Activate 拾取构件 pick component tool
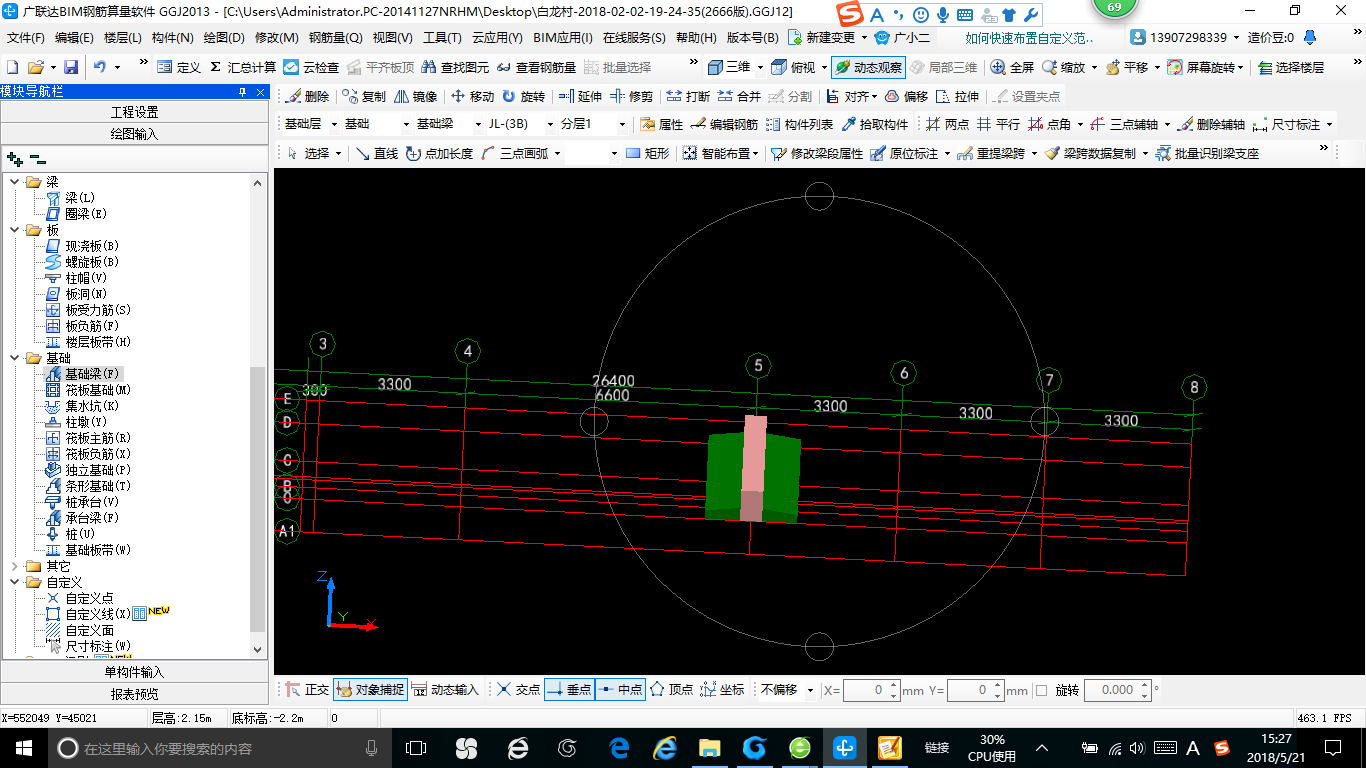 pyautogui.click(x=875, y=125)
